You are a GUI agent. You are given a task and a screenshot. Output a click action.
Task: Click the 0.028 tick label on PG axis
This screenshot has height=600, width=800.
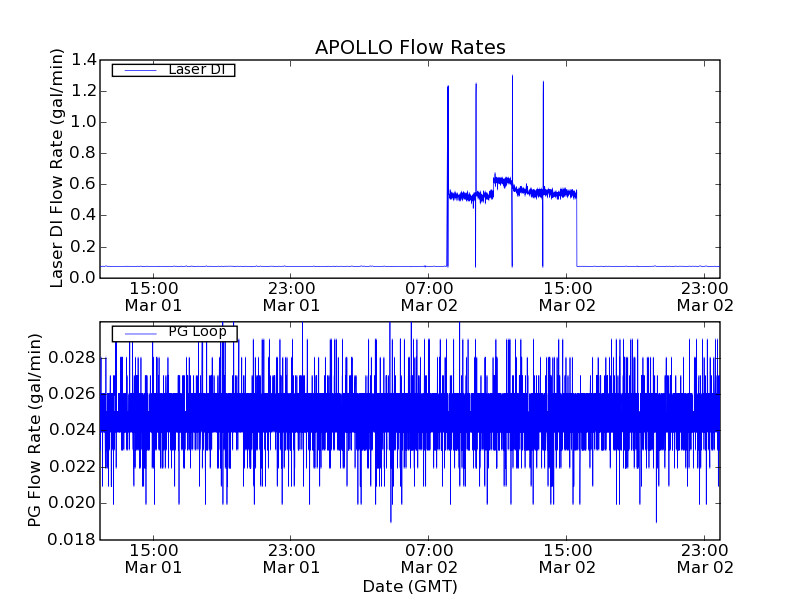click(72, 358)
